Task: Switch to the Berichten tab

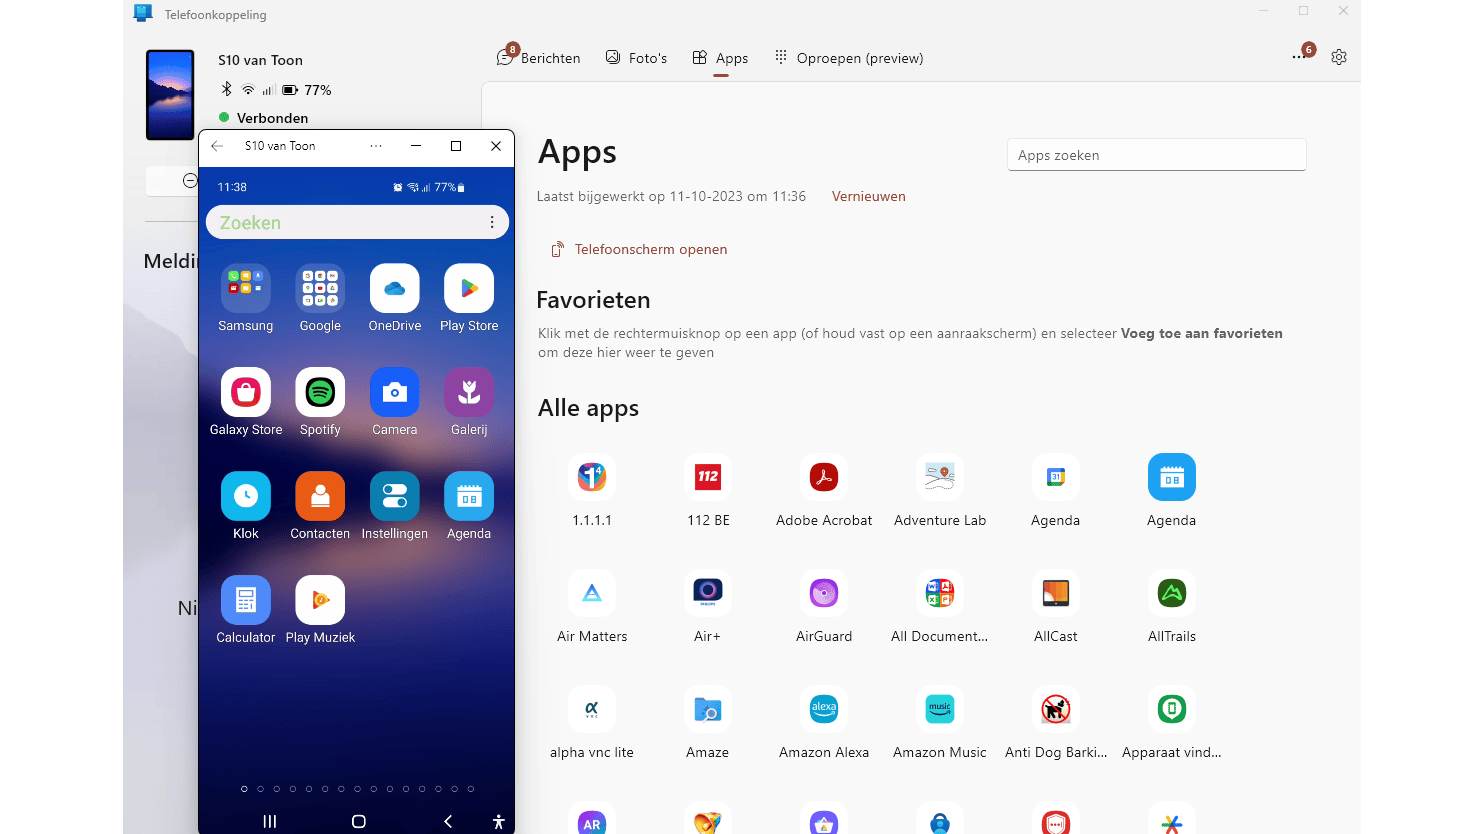Action: 539,58
